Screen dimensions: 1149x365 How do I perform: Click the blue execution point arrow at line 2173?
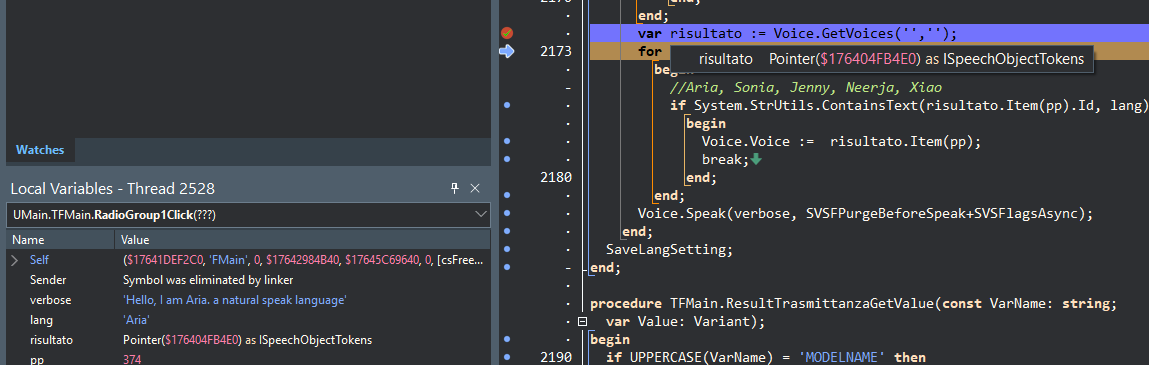coord(506,51)
